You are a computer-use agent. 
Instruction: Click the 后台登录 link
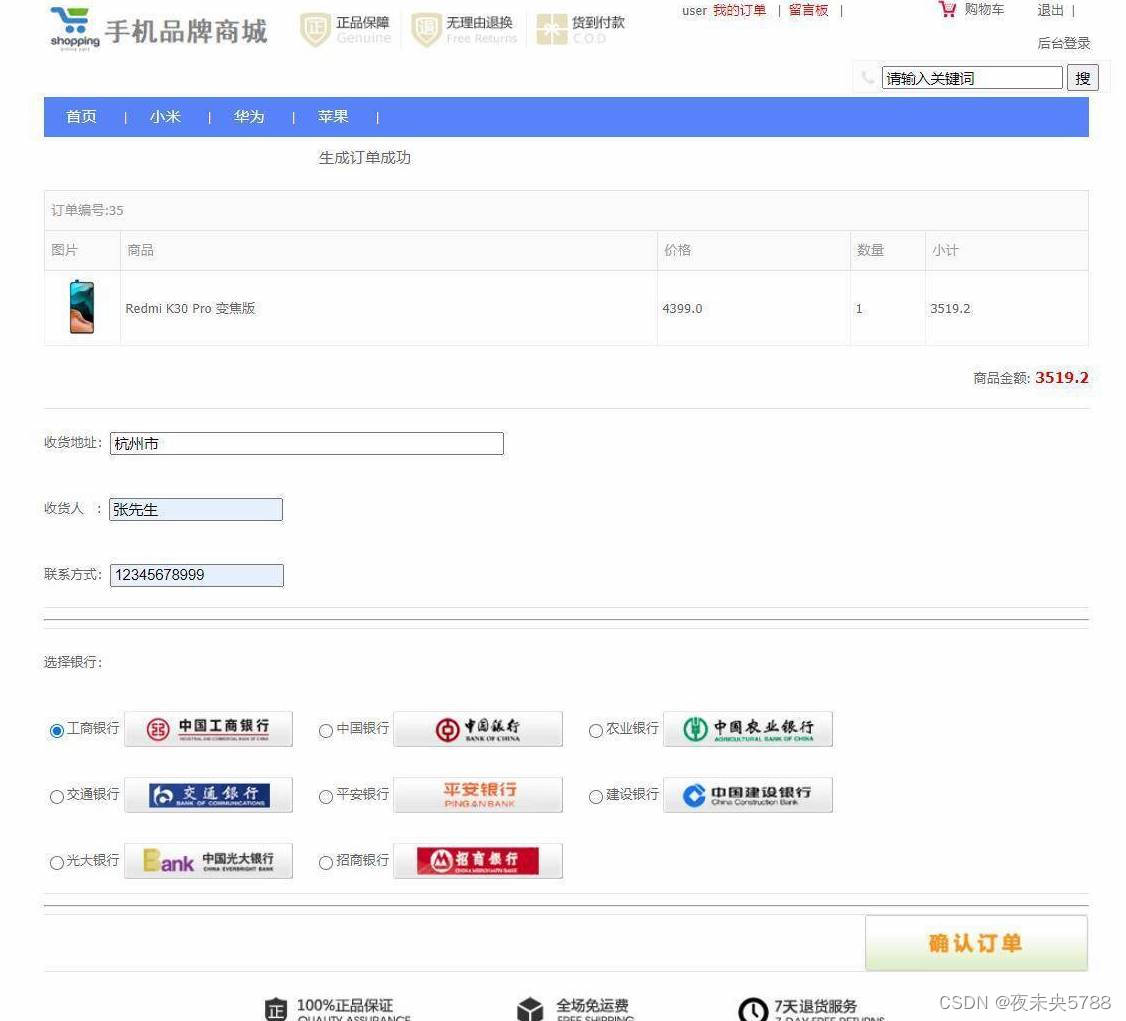[1064, 43]
